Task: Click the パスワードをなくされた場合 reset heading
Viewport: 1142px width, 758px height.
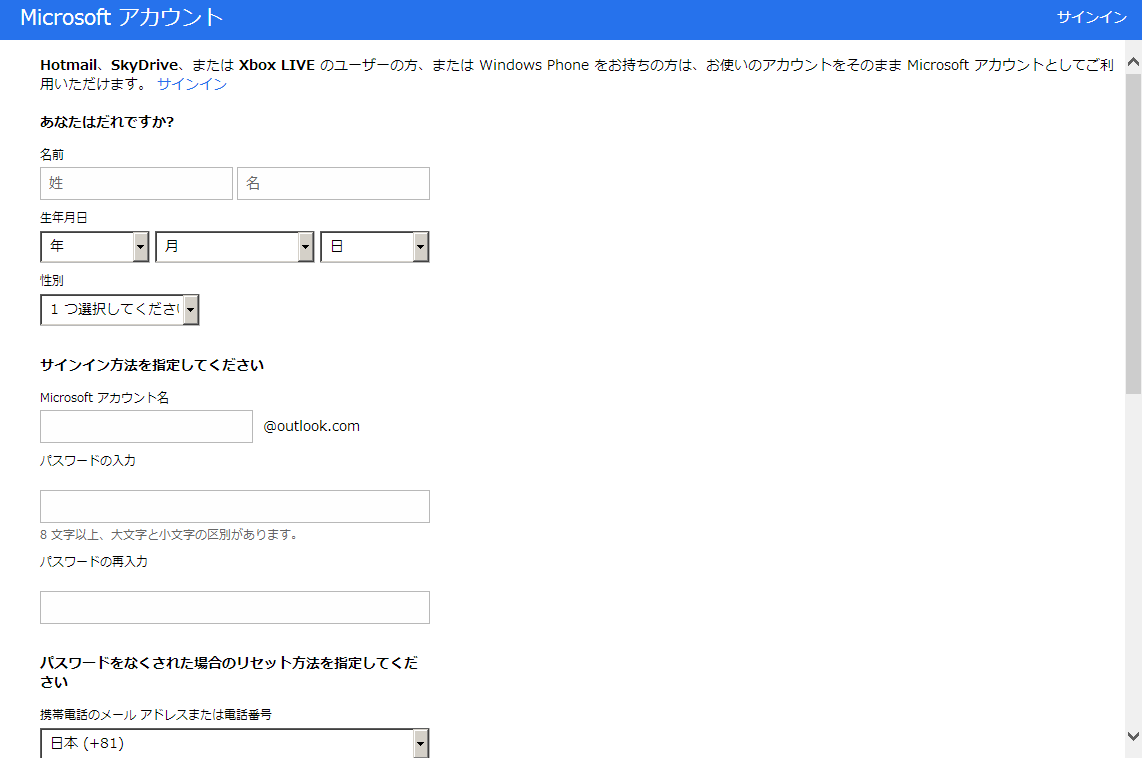Action: tap(229, 673)
